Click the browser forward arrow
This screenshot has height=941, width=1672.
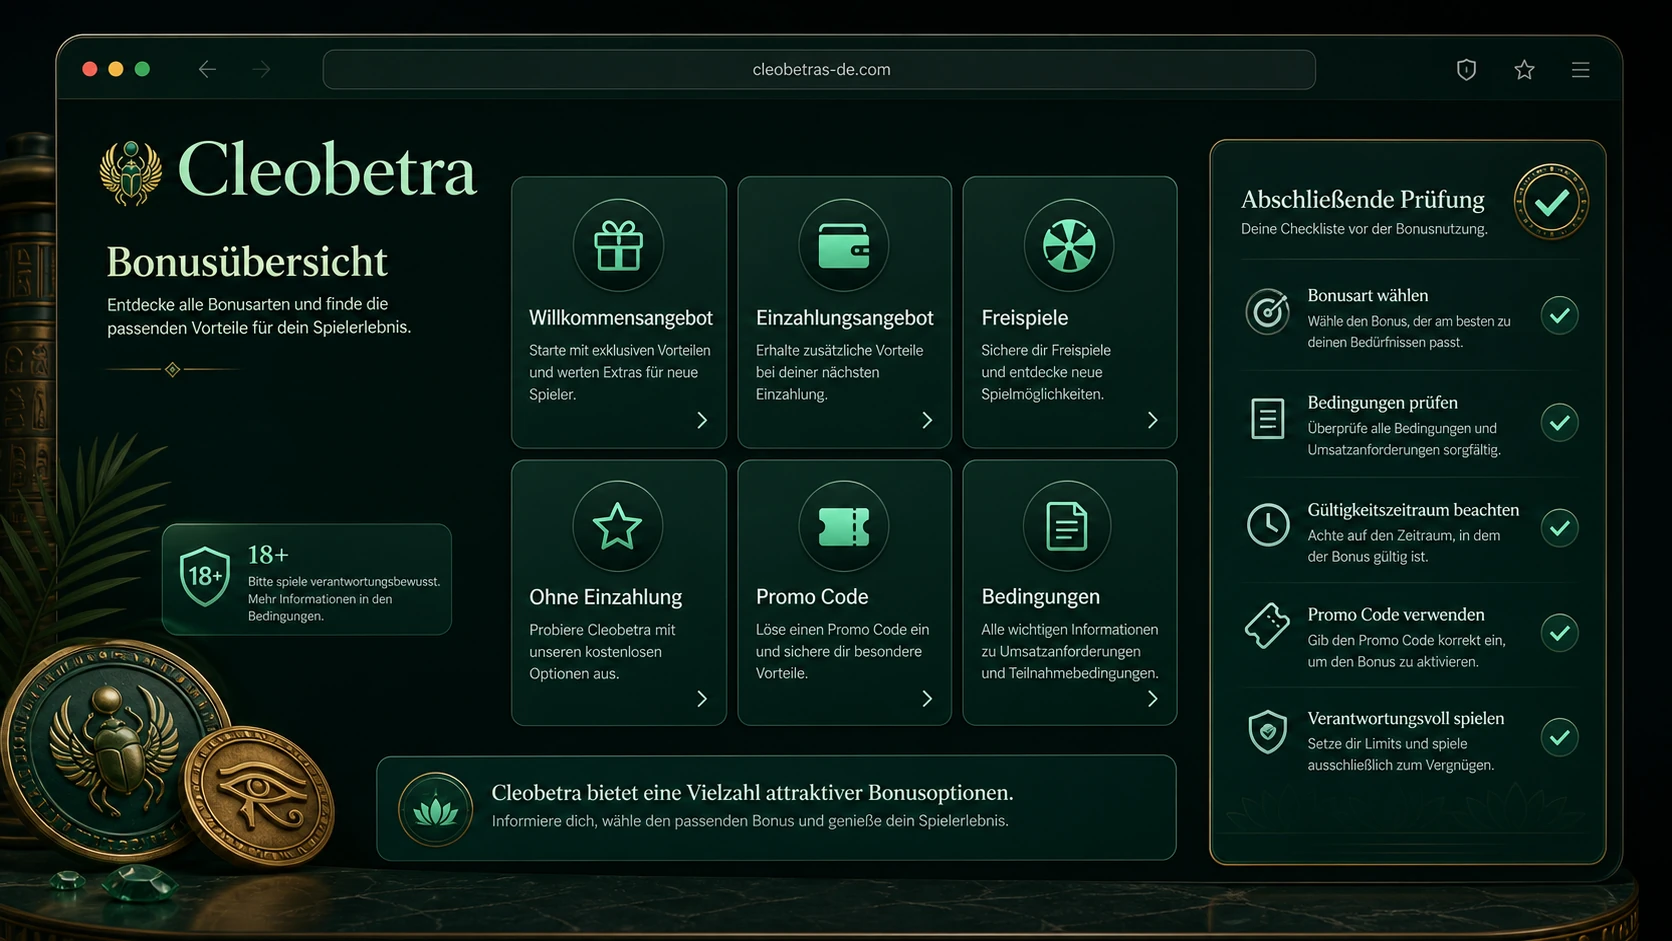point(261,69)
